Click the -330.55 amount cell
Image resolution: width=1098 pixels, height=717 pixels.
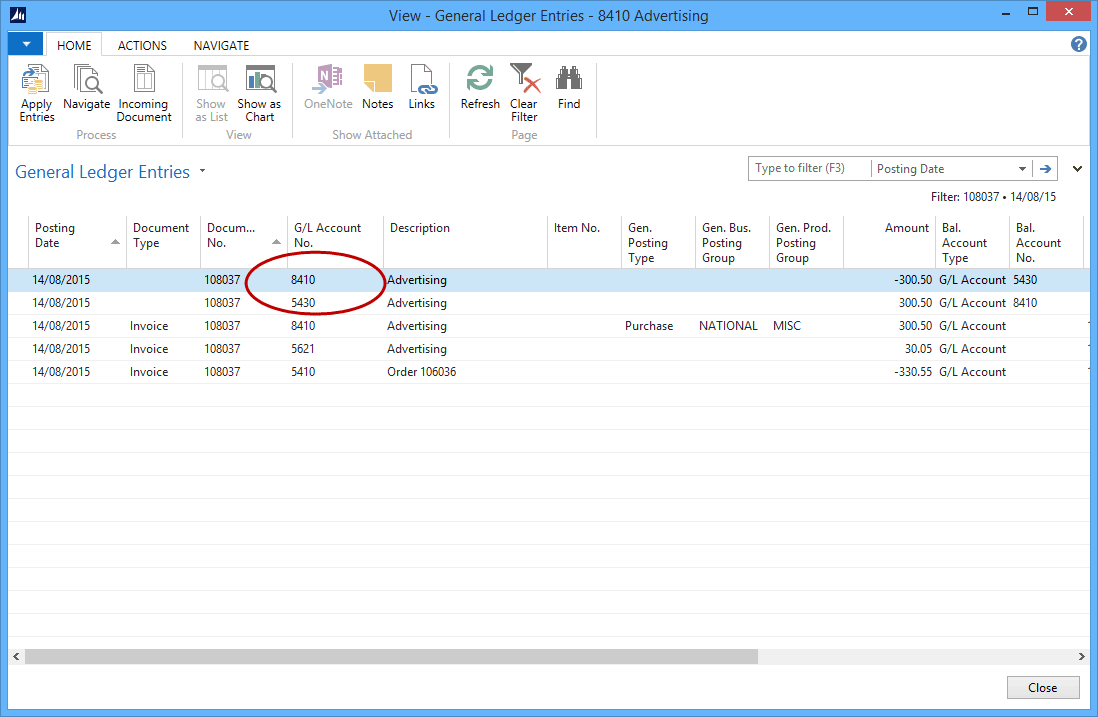coord(913,373)
